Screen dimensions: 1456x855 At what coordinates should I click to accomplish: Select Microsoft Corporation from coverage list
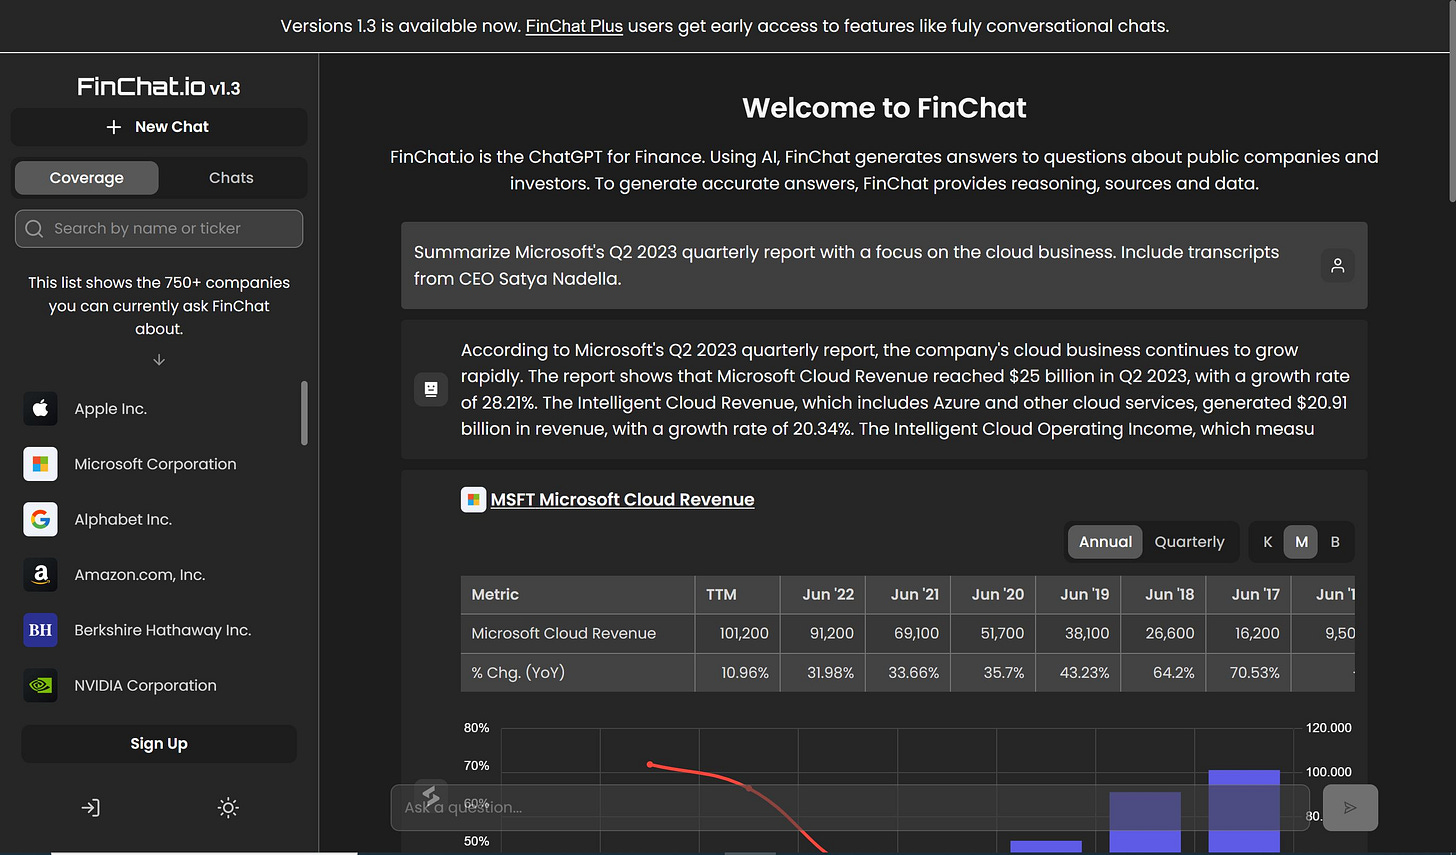click(x=159, y=464)
